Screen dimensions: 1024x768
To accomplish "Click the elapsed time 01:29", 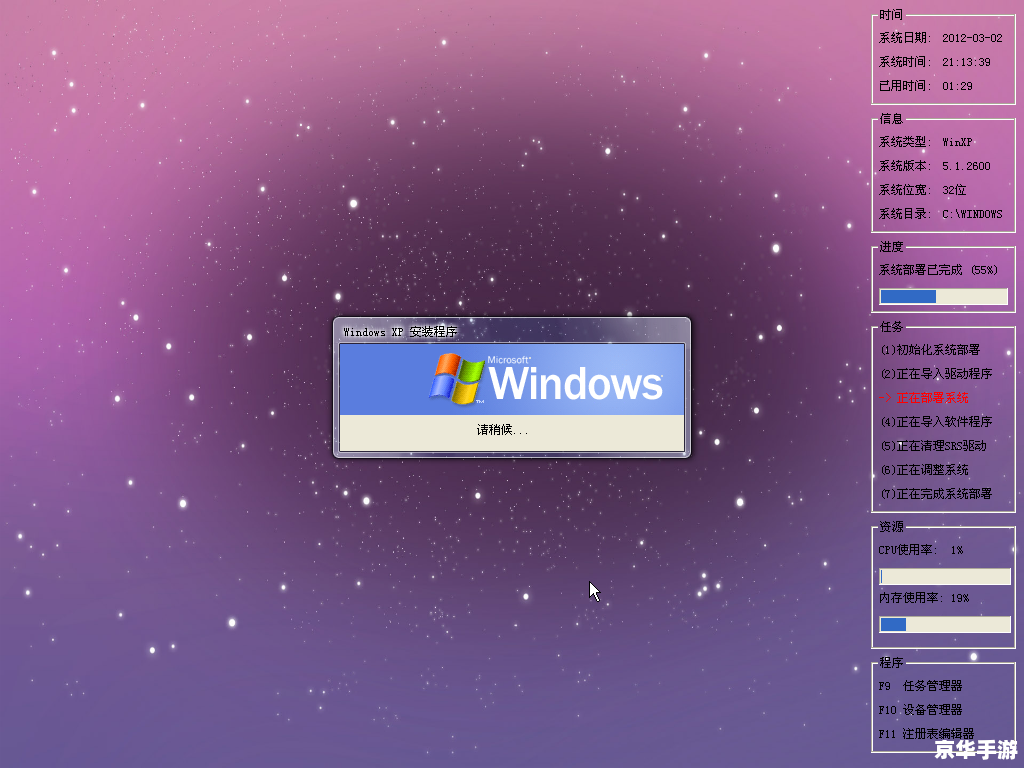I will pos(957,86).
